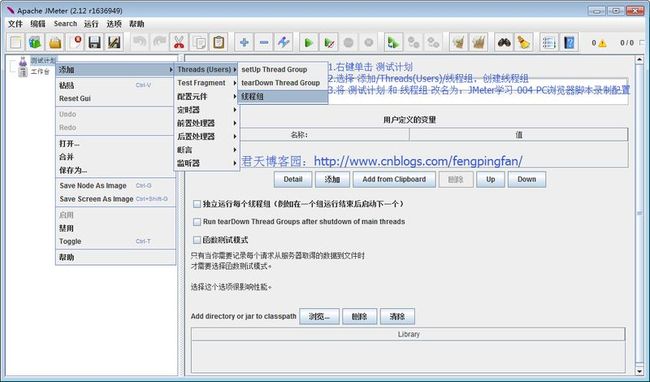Open the 运行 menu

click(x=91, y=24)
